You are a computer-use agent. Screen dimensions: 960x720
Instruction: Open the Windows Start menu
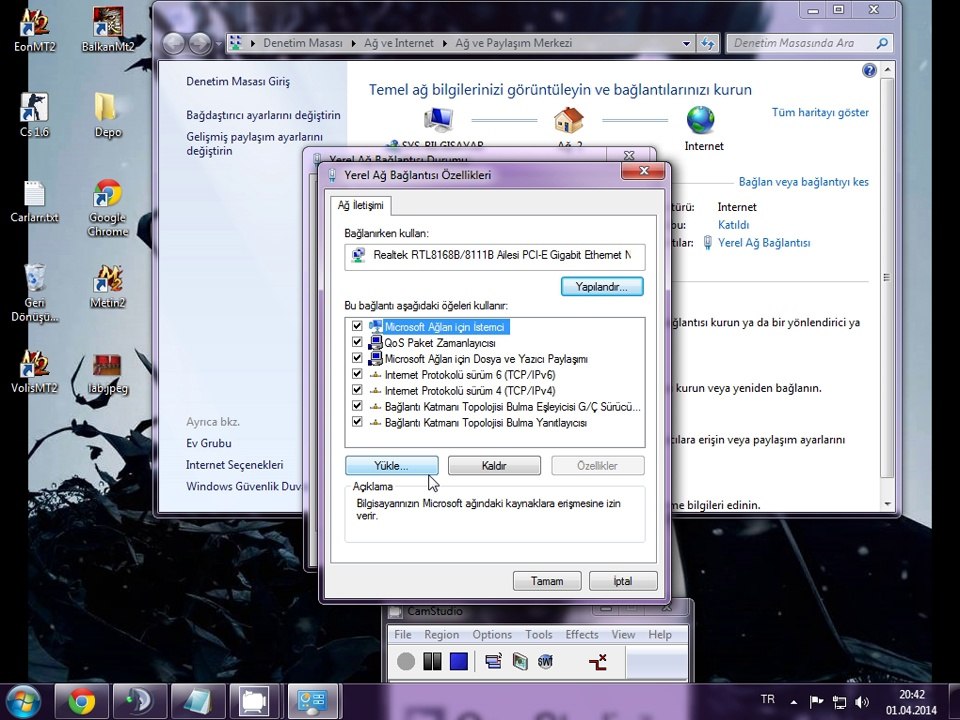[x=23, y=702]
